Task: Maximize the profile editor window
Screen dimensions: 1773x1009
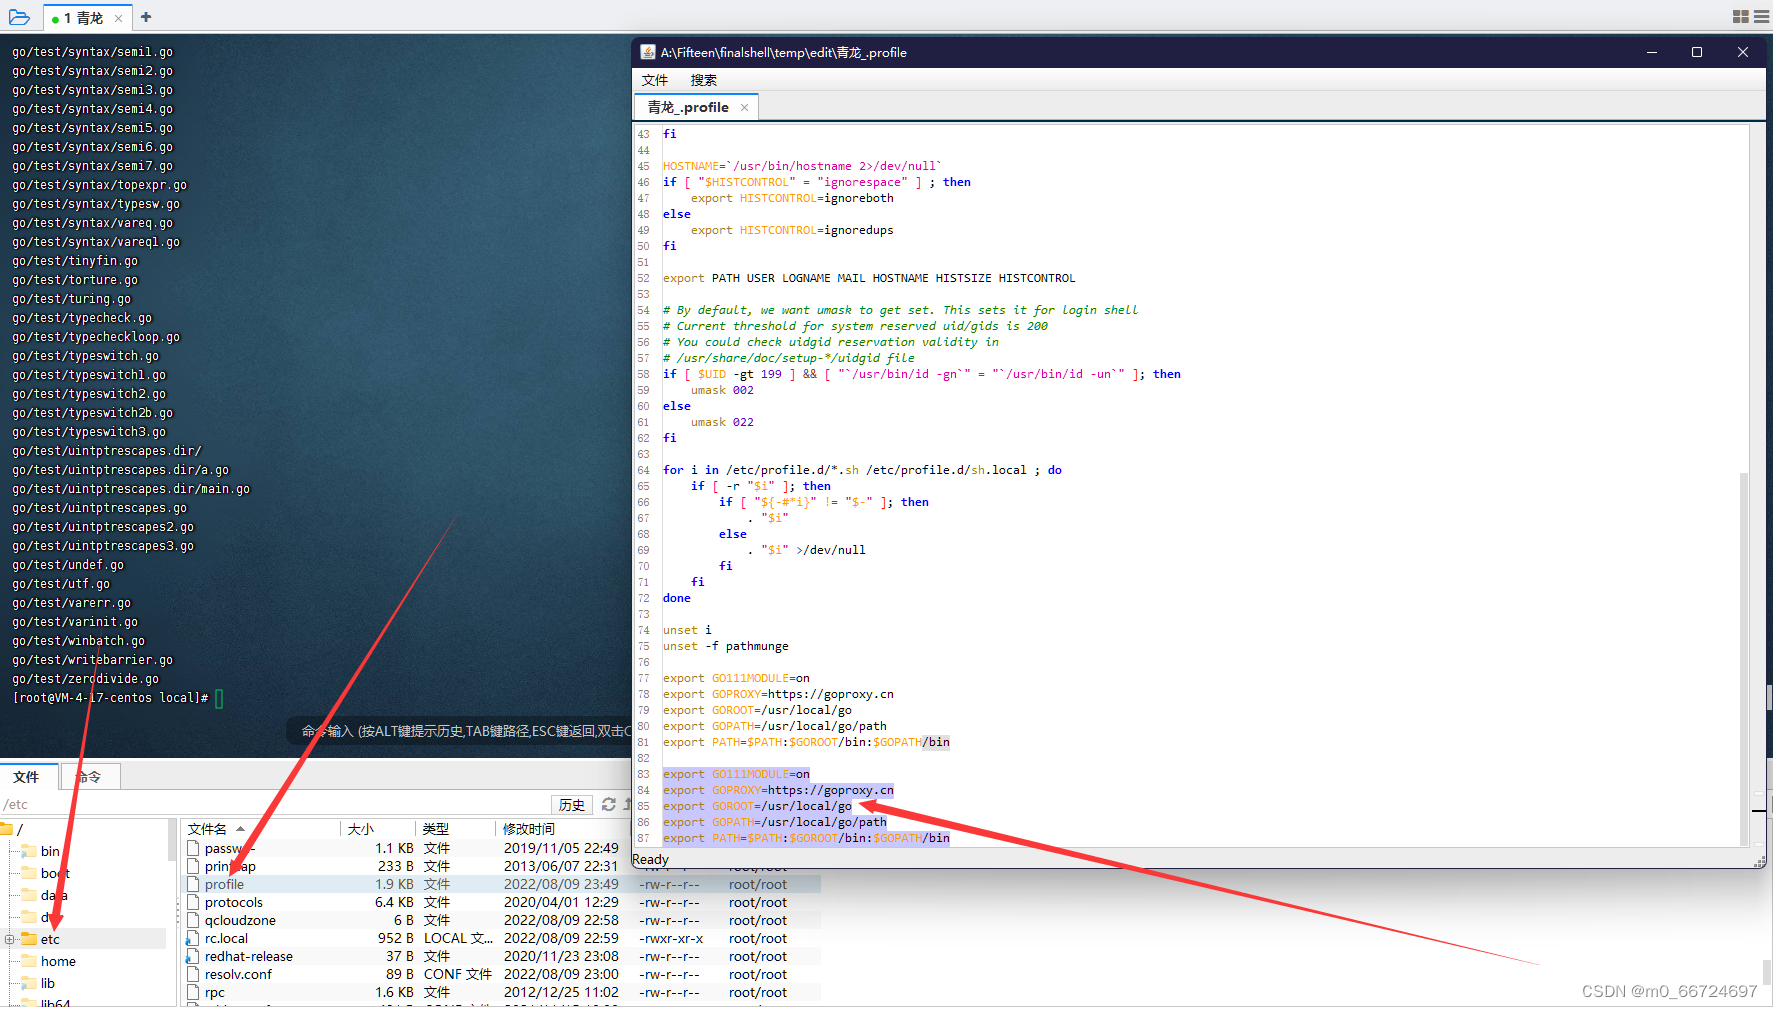Action: point(1697,52)
